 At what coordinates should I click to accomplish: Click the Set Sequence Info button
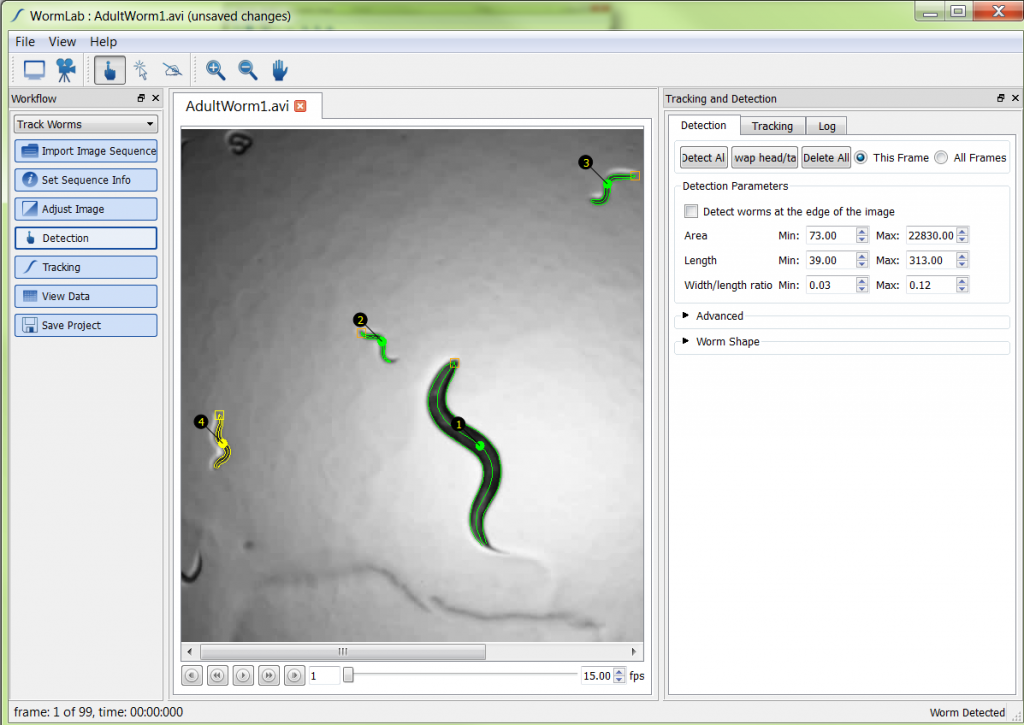pos(86,180)
